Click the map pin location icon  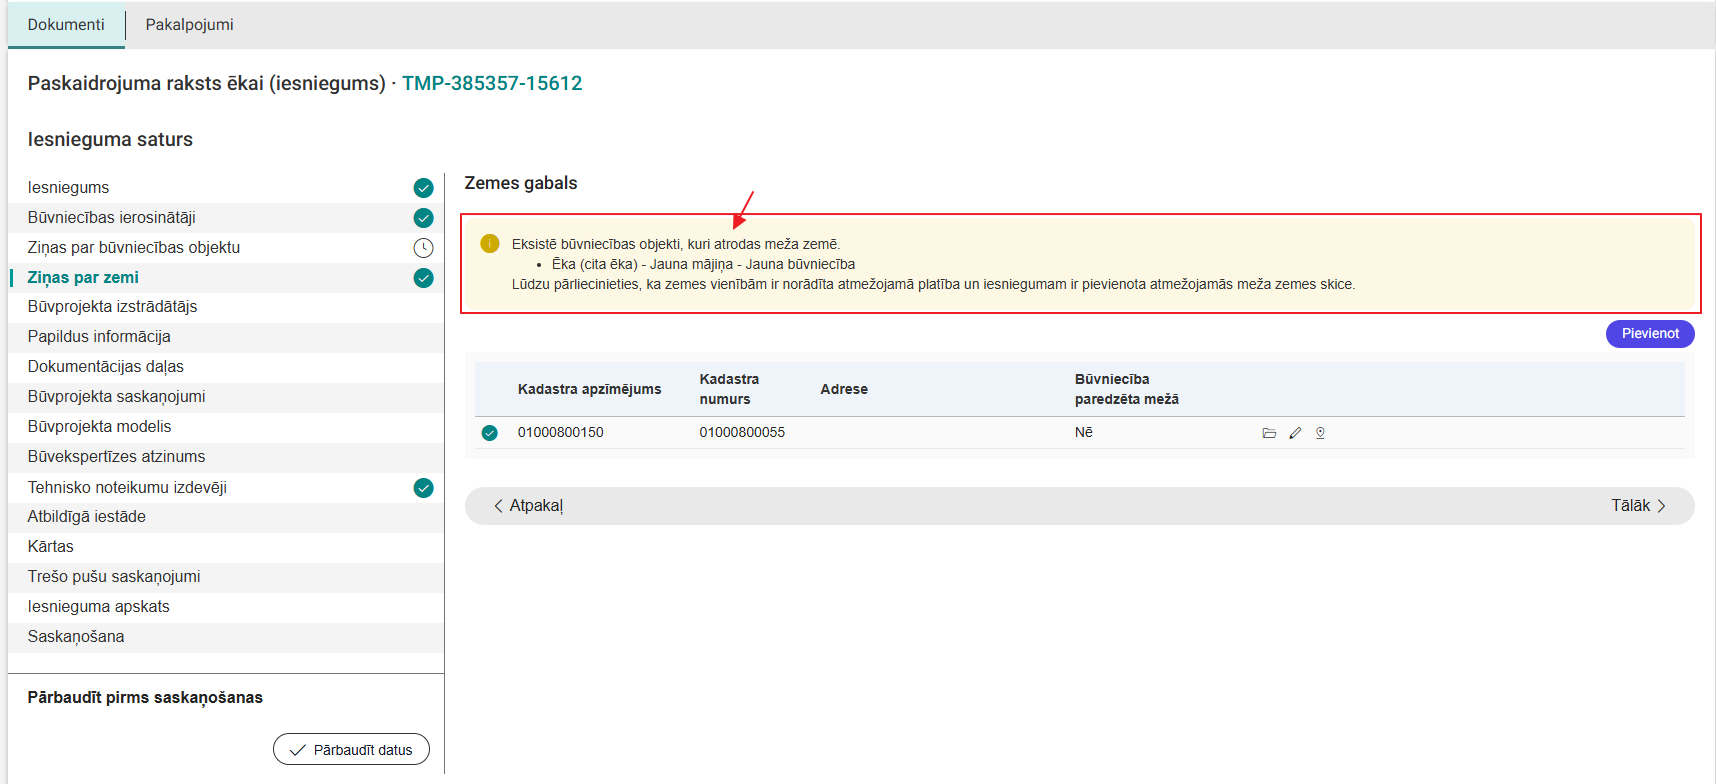(x=1320, y=433)
